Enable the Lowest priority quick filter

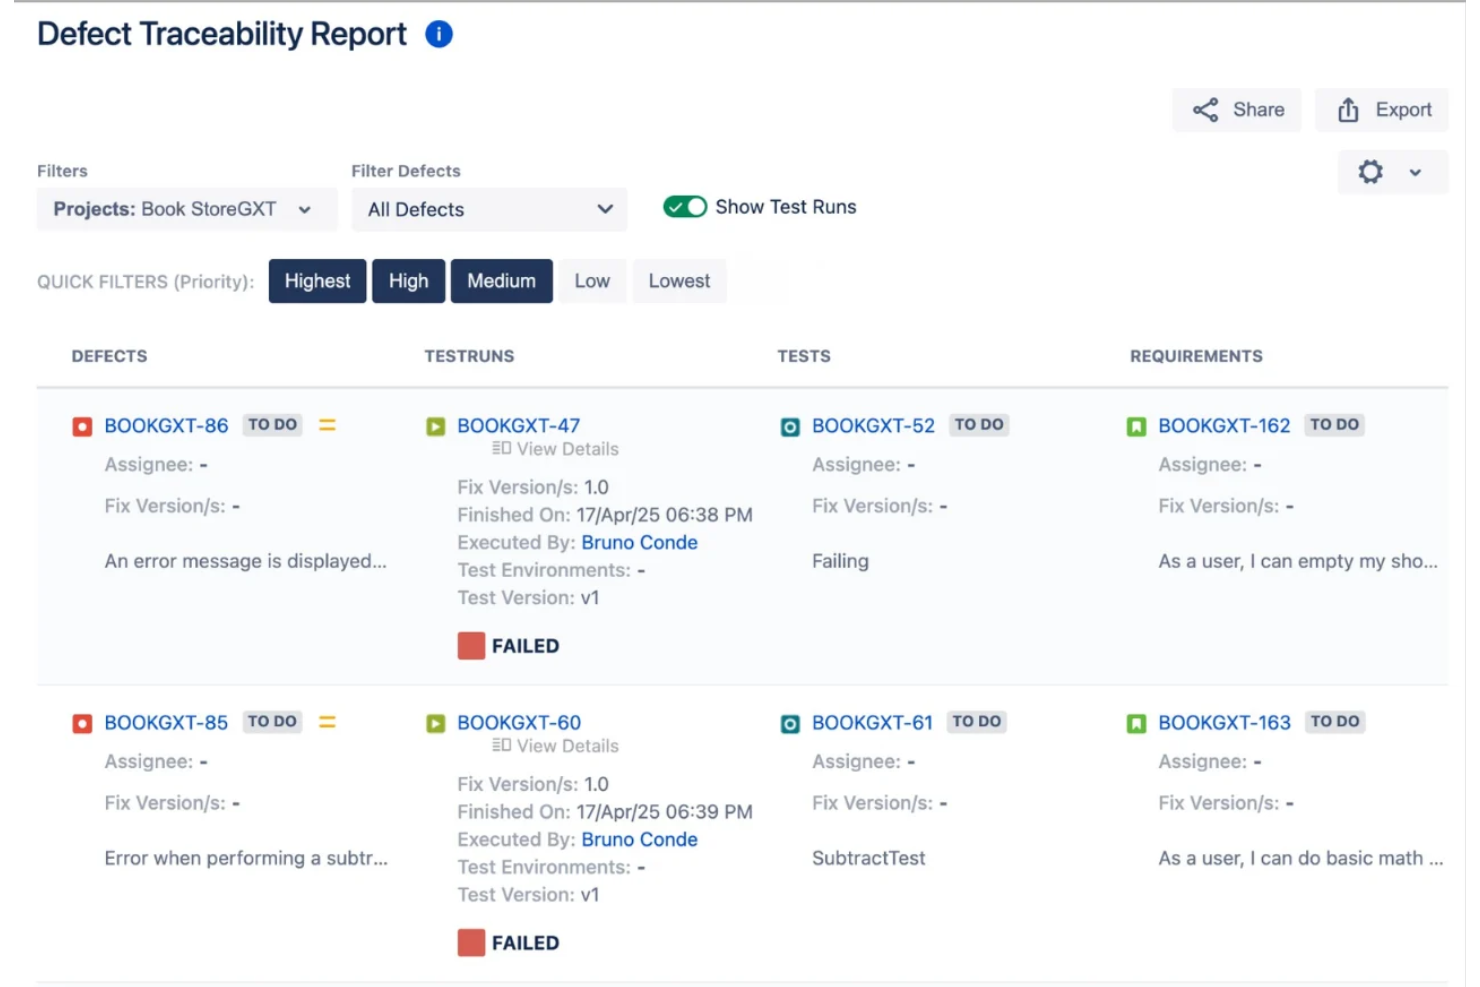coord(679,281)
